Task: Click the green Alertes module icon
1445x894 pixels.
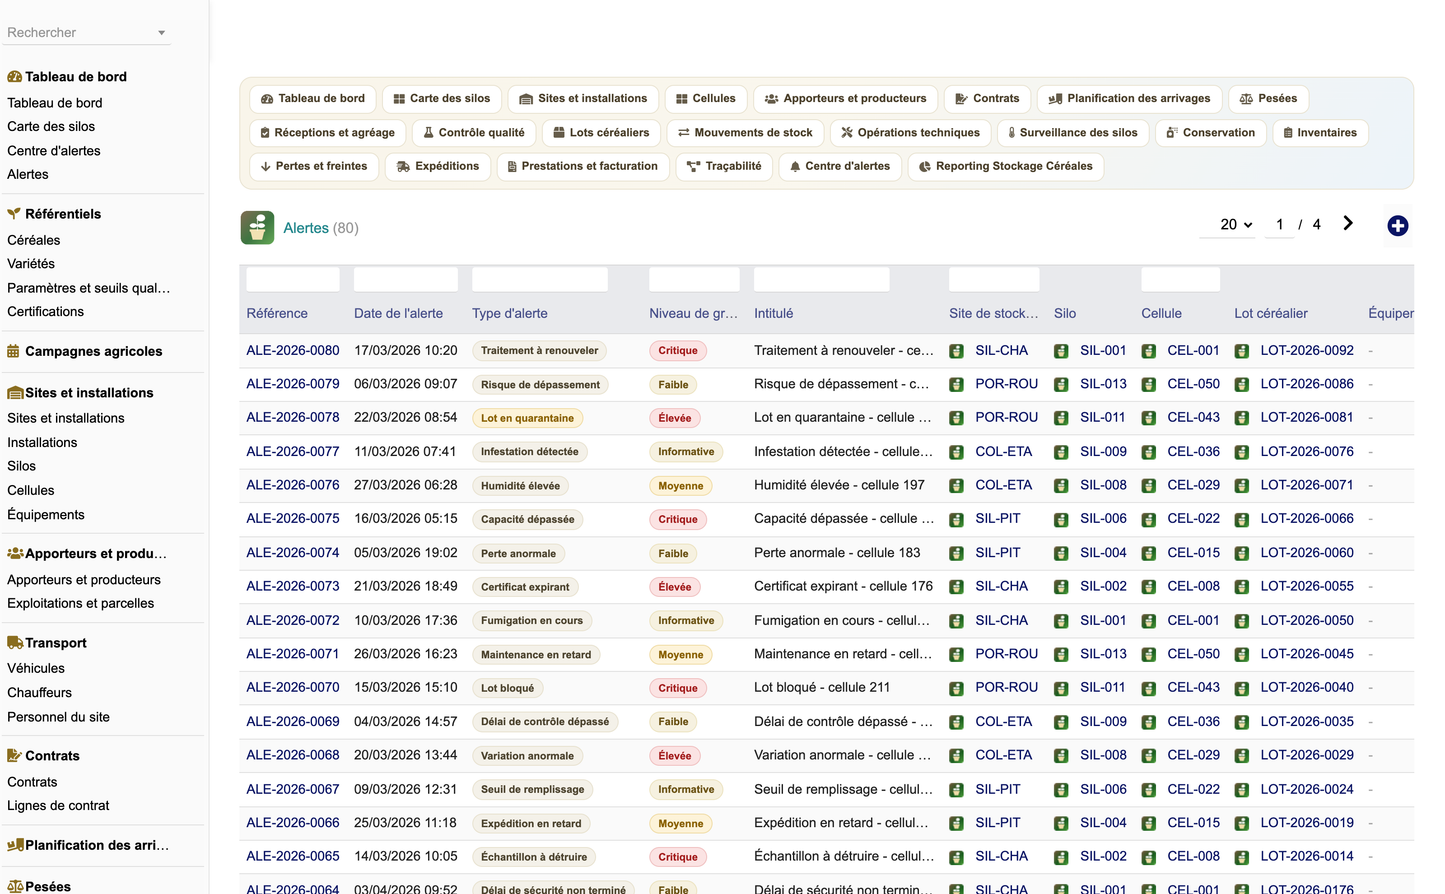Action: coord(257,228)
